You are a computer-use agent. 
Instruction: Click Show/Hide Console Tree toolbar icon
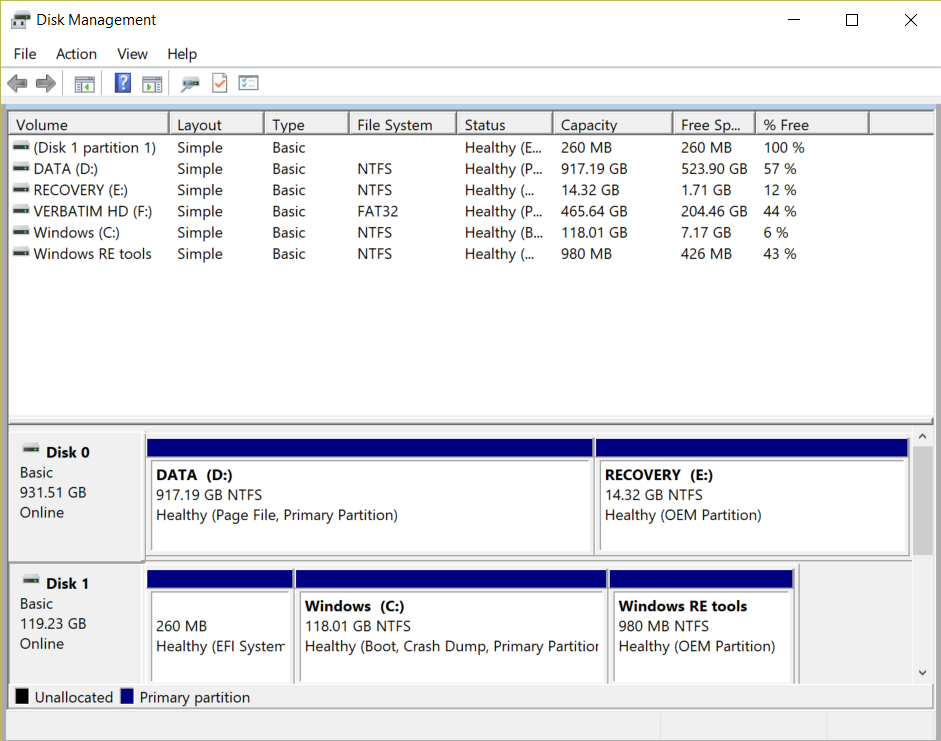tap(85, 84)
